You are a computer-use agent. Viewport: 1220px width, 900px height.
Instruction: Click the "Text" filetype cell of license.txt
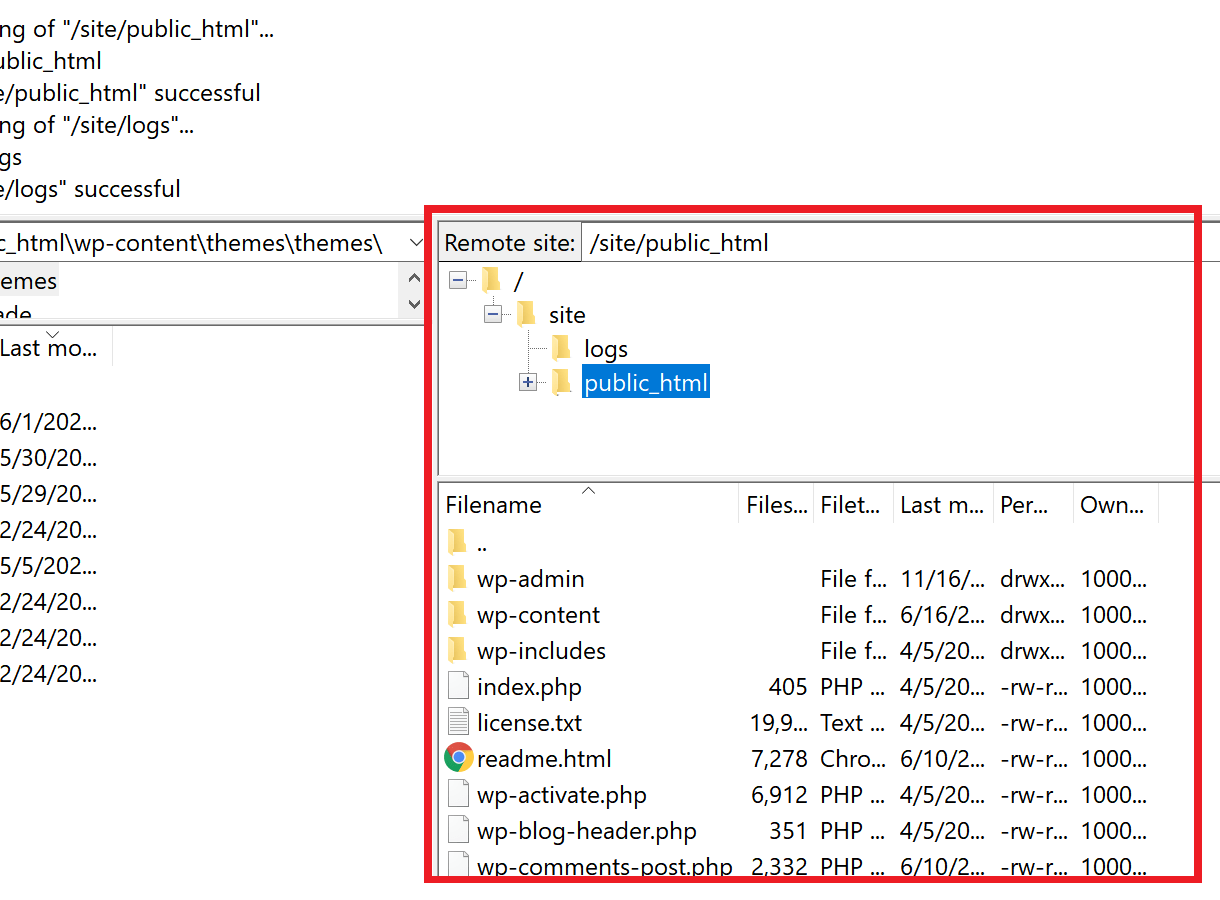click(x=853, y=723)
